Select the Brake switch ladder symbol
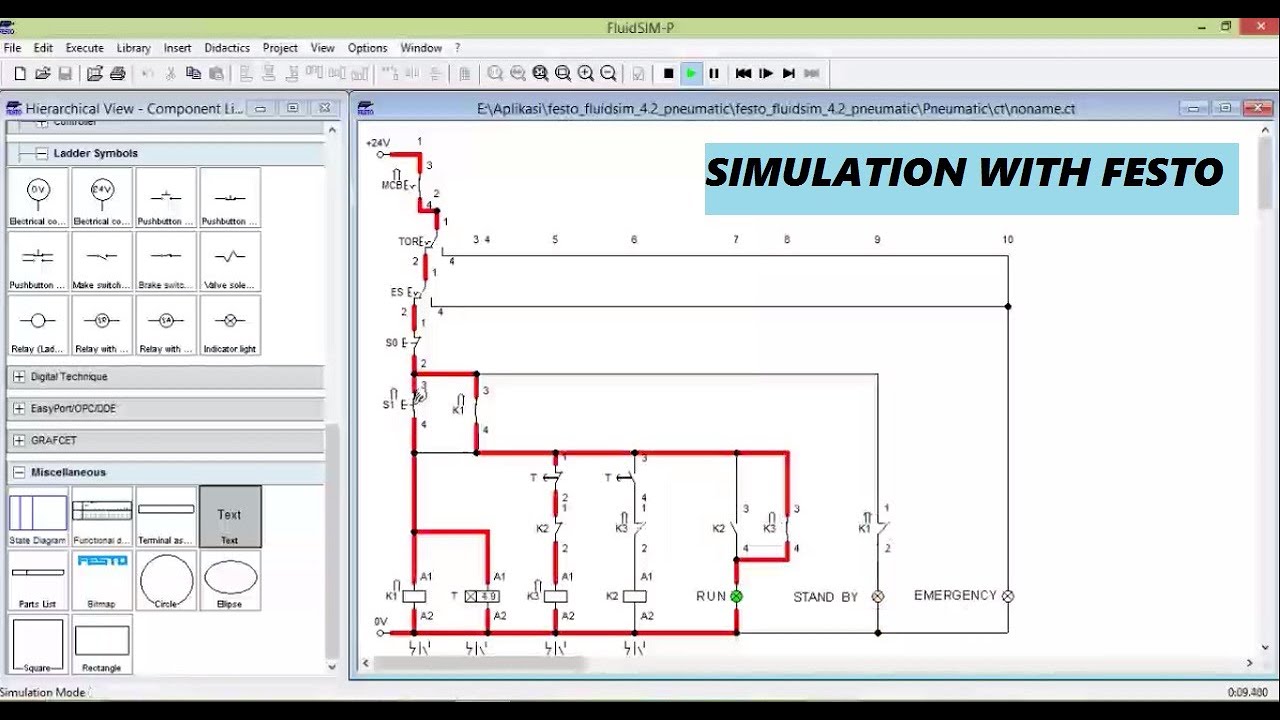This screenshot has width=1280, height=720. [x=166, y=262]
